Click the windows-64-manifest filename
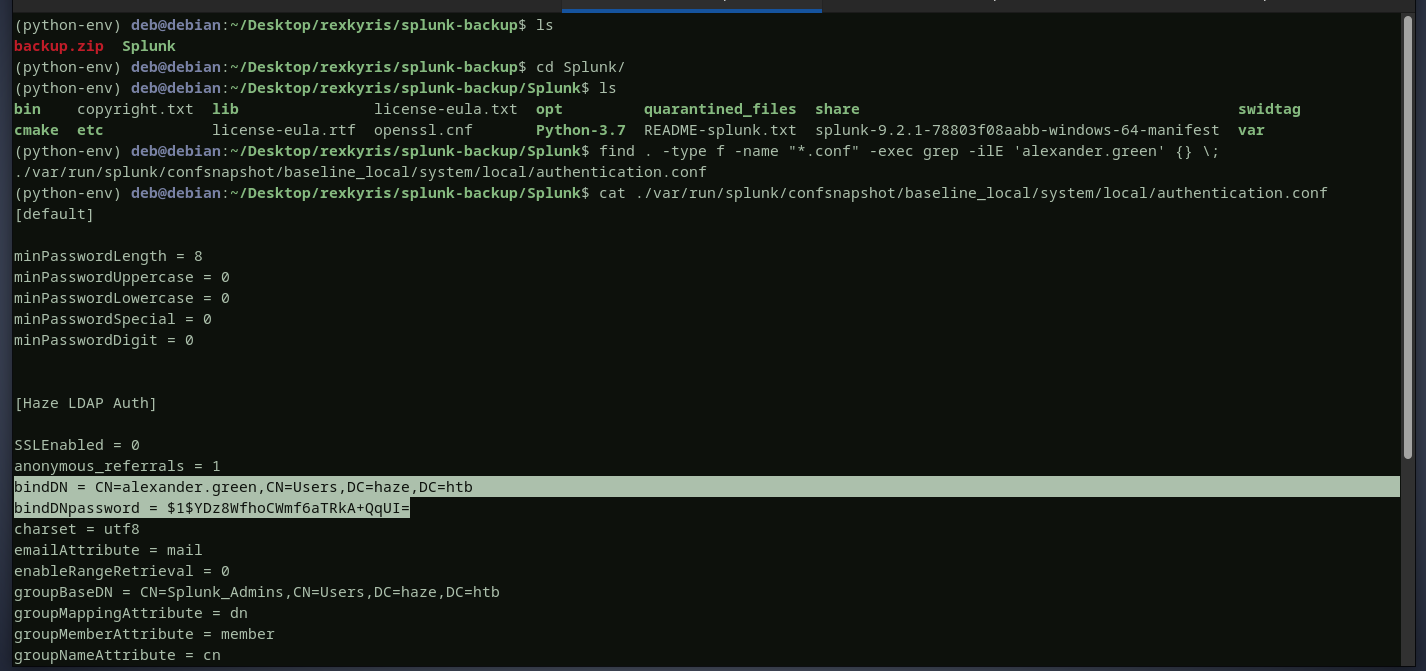Viewport: 1426px width, 671px height. [x=1017, y=130]
